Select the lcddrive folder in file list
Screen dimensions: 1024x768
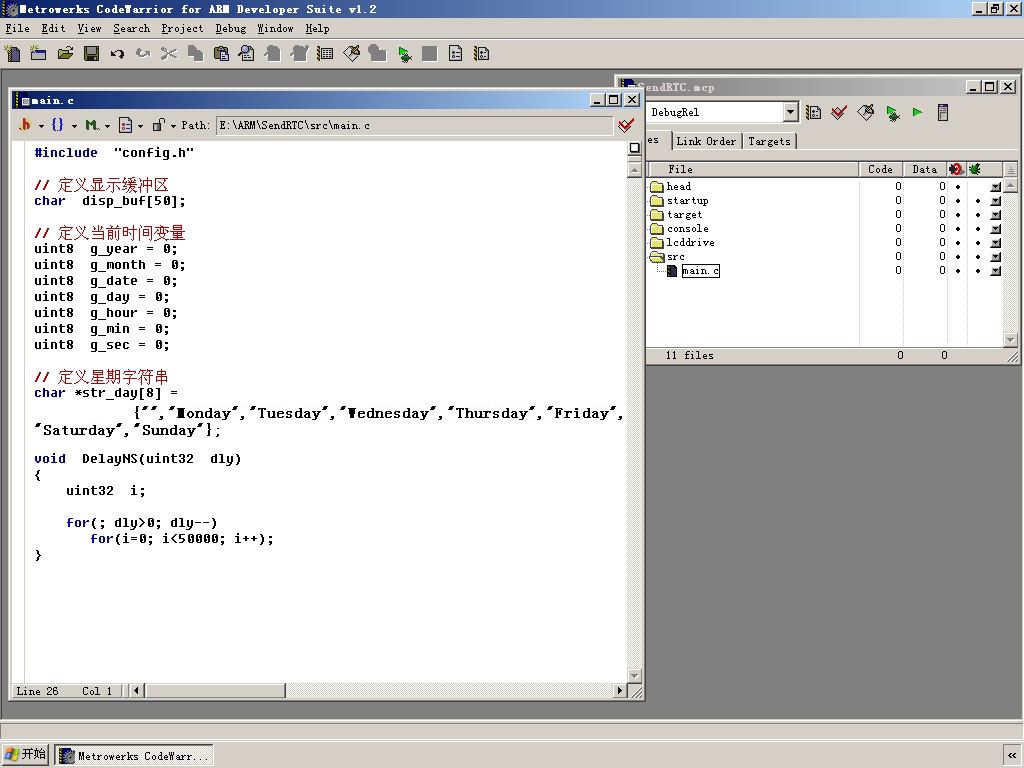click(690, 242)
